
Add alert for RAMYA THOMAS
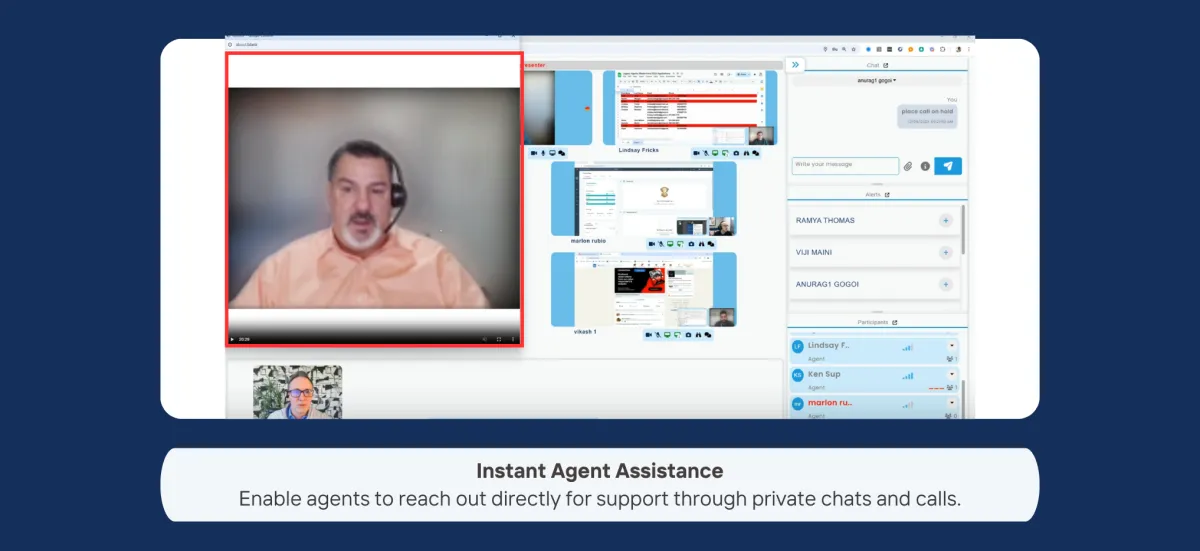pos(945,220)
